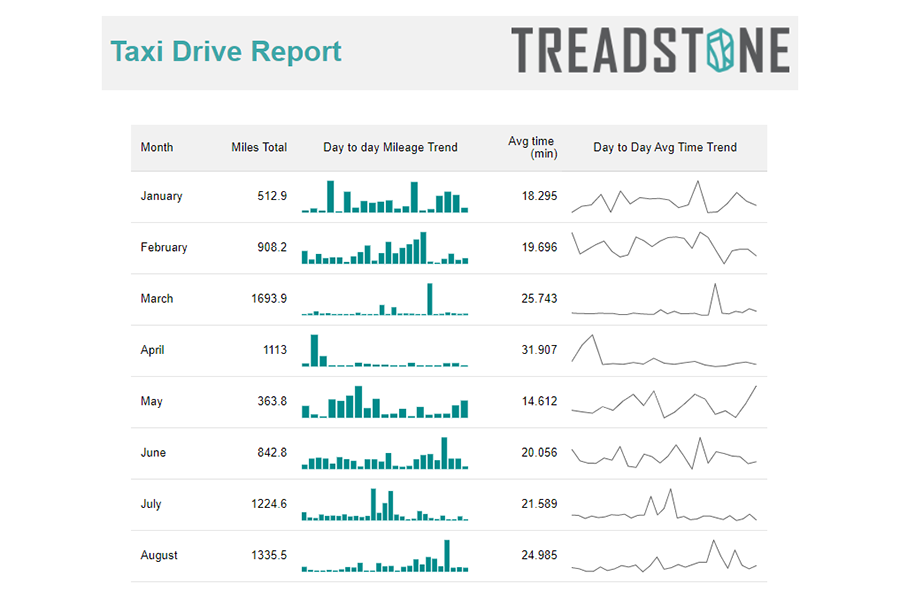Click the 14.612 average time value

coord(539,401)
